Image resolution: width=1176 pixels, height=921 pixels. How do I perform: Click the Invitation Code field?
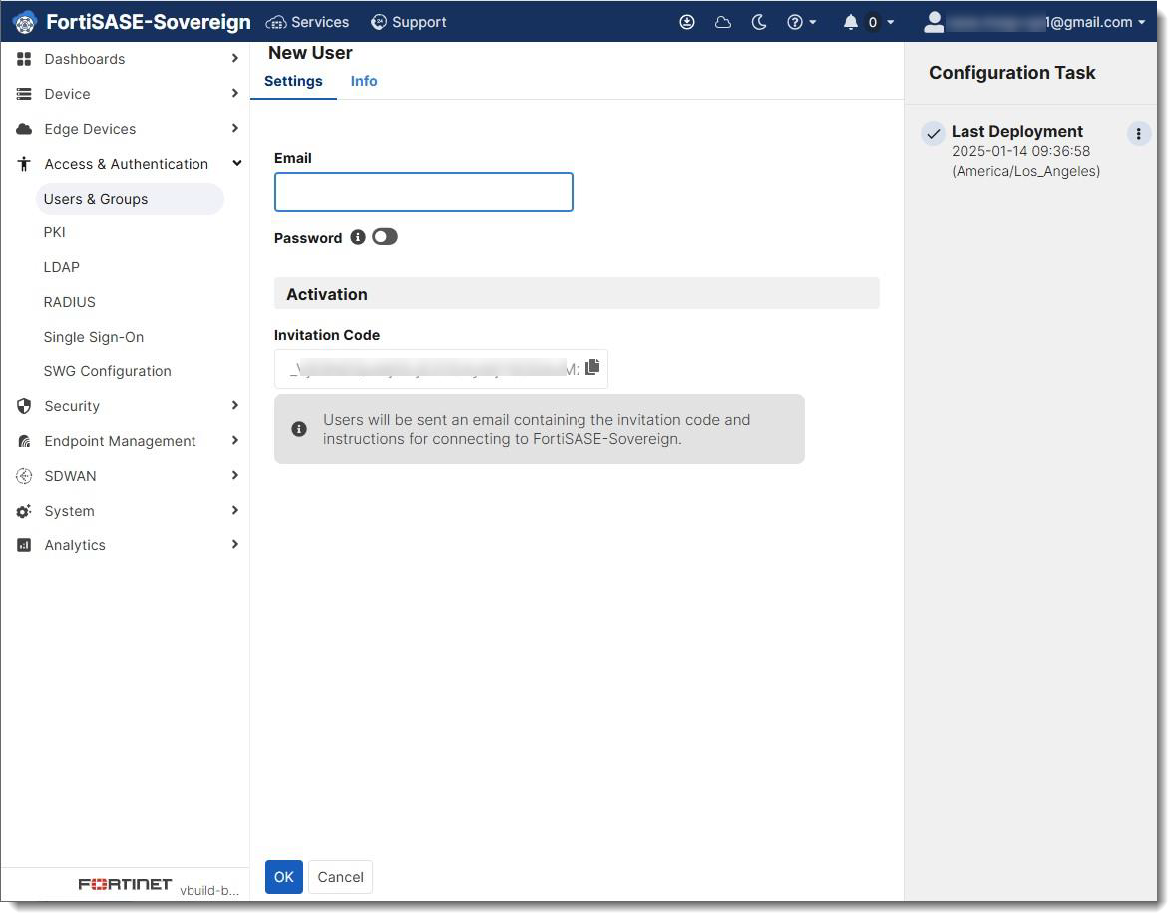[x=441, y=369]
